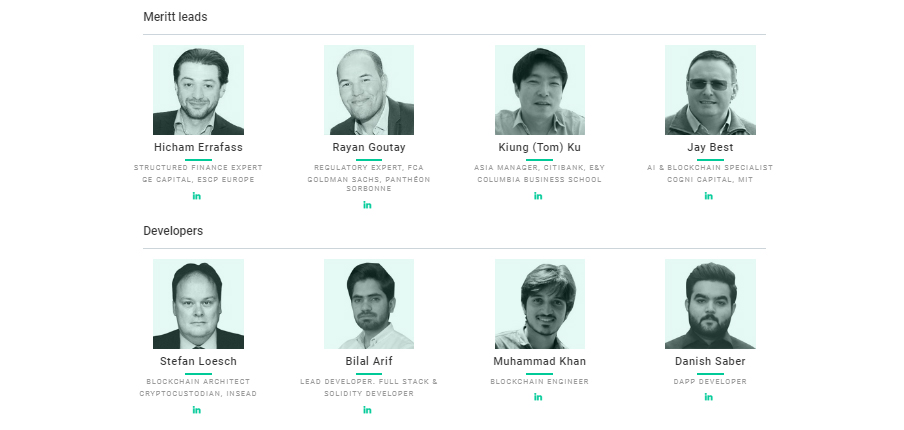Image resolution: width=904 pixels, height=430 pixels.
Task: Click the name Bilal Arif
Action: [369, 361]
